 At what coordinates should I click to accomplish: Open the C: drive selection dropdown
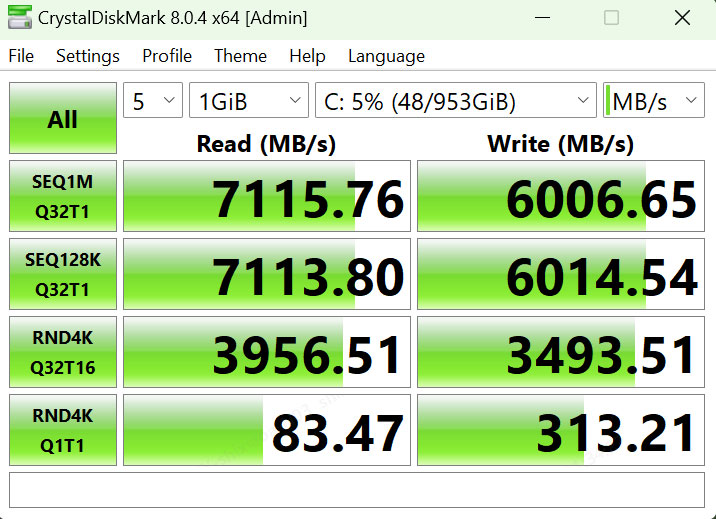coord(455,101)
